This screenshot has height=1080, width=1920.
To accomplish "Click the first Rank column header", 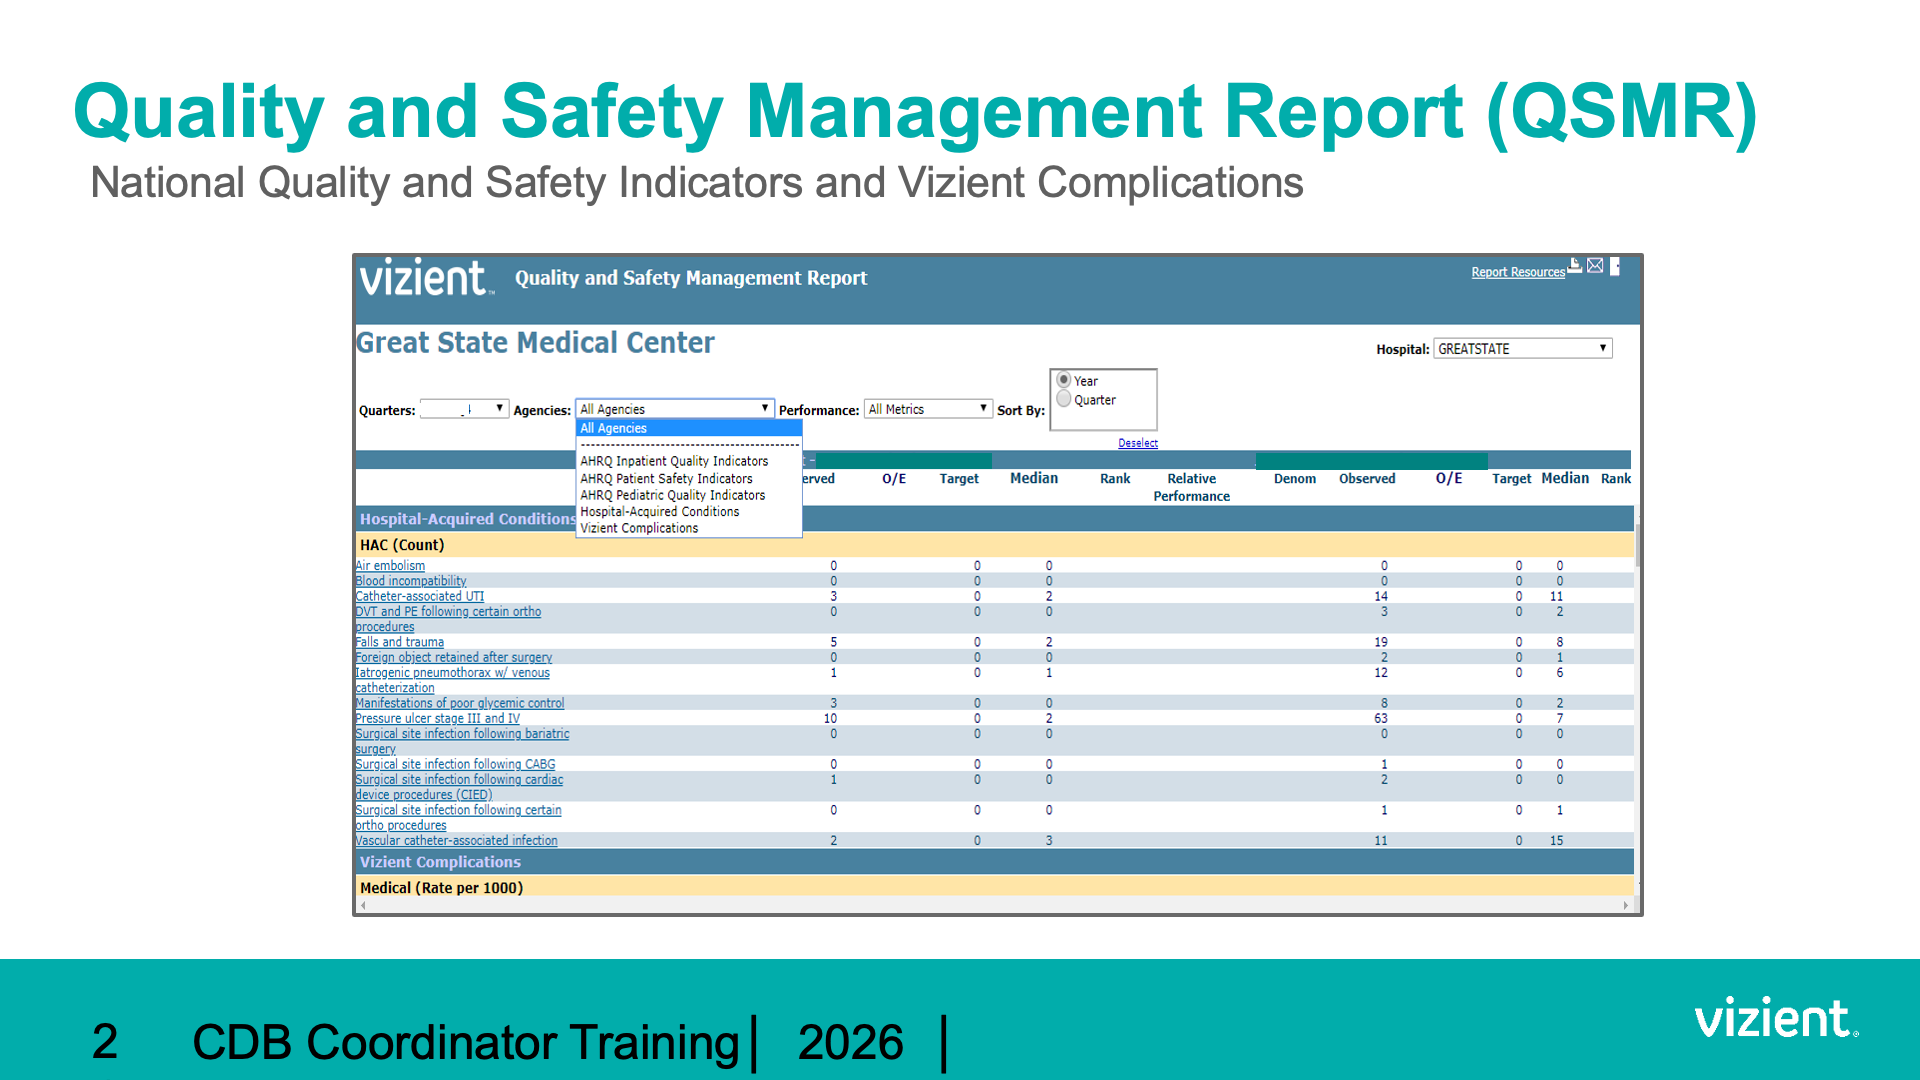I will click(1115, 479).
